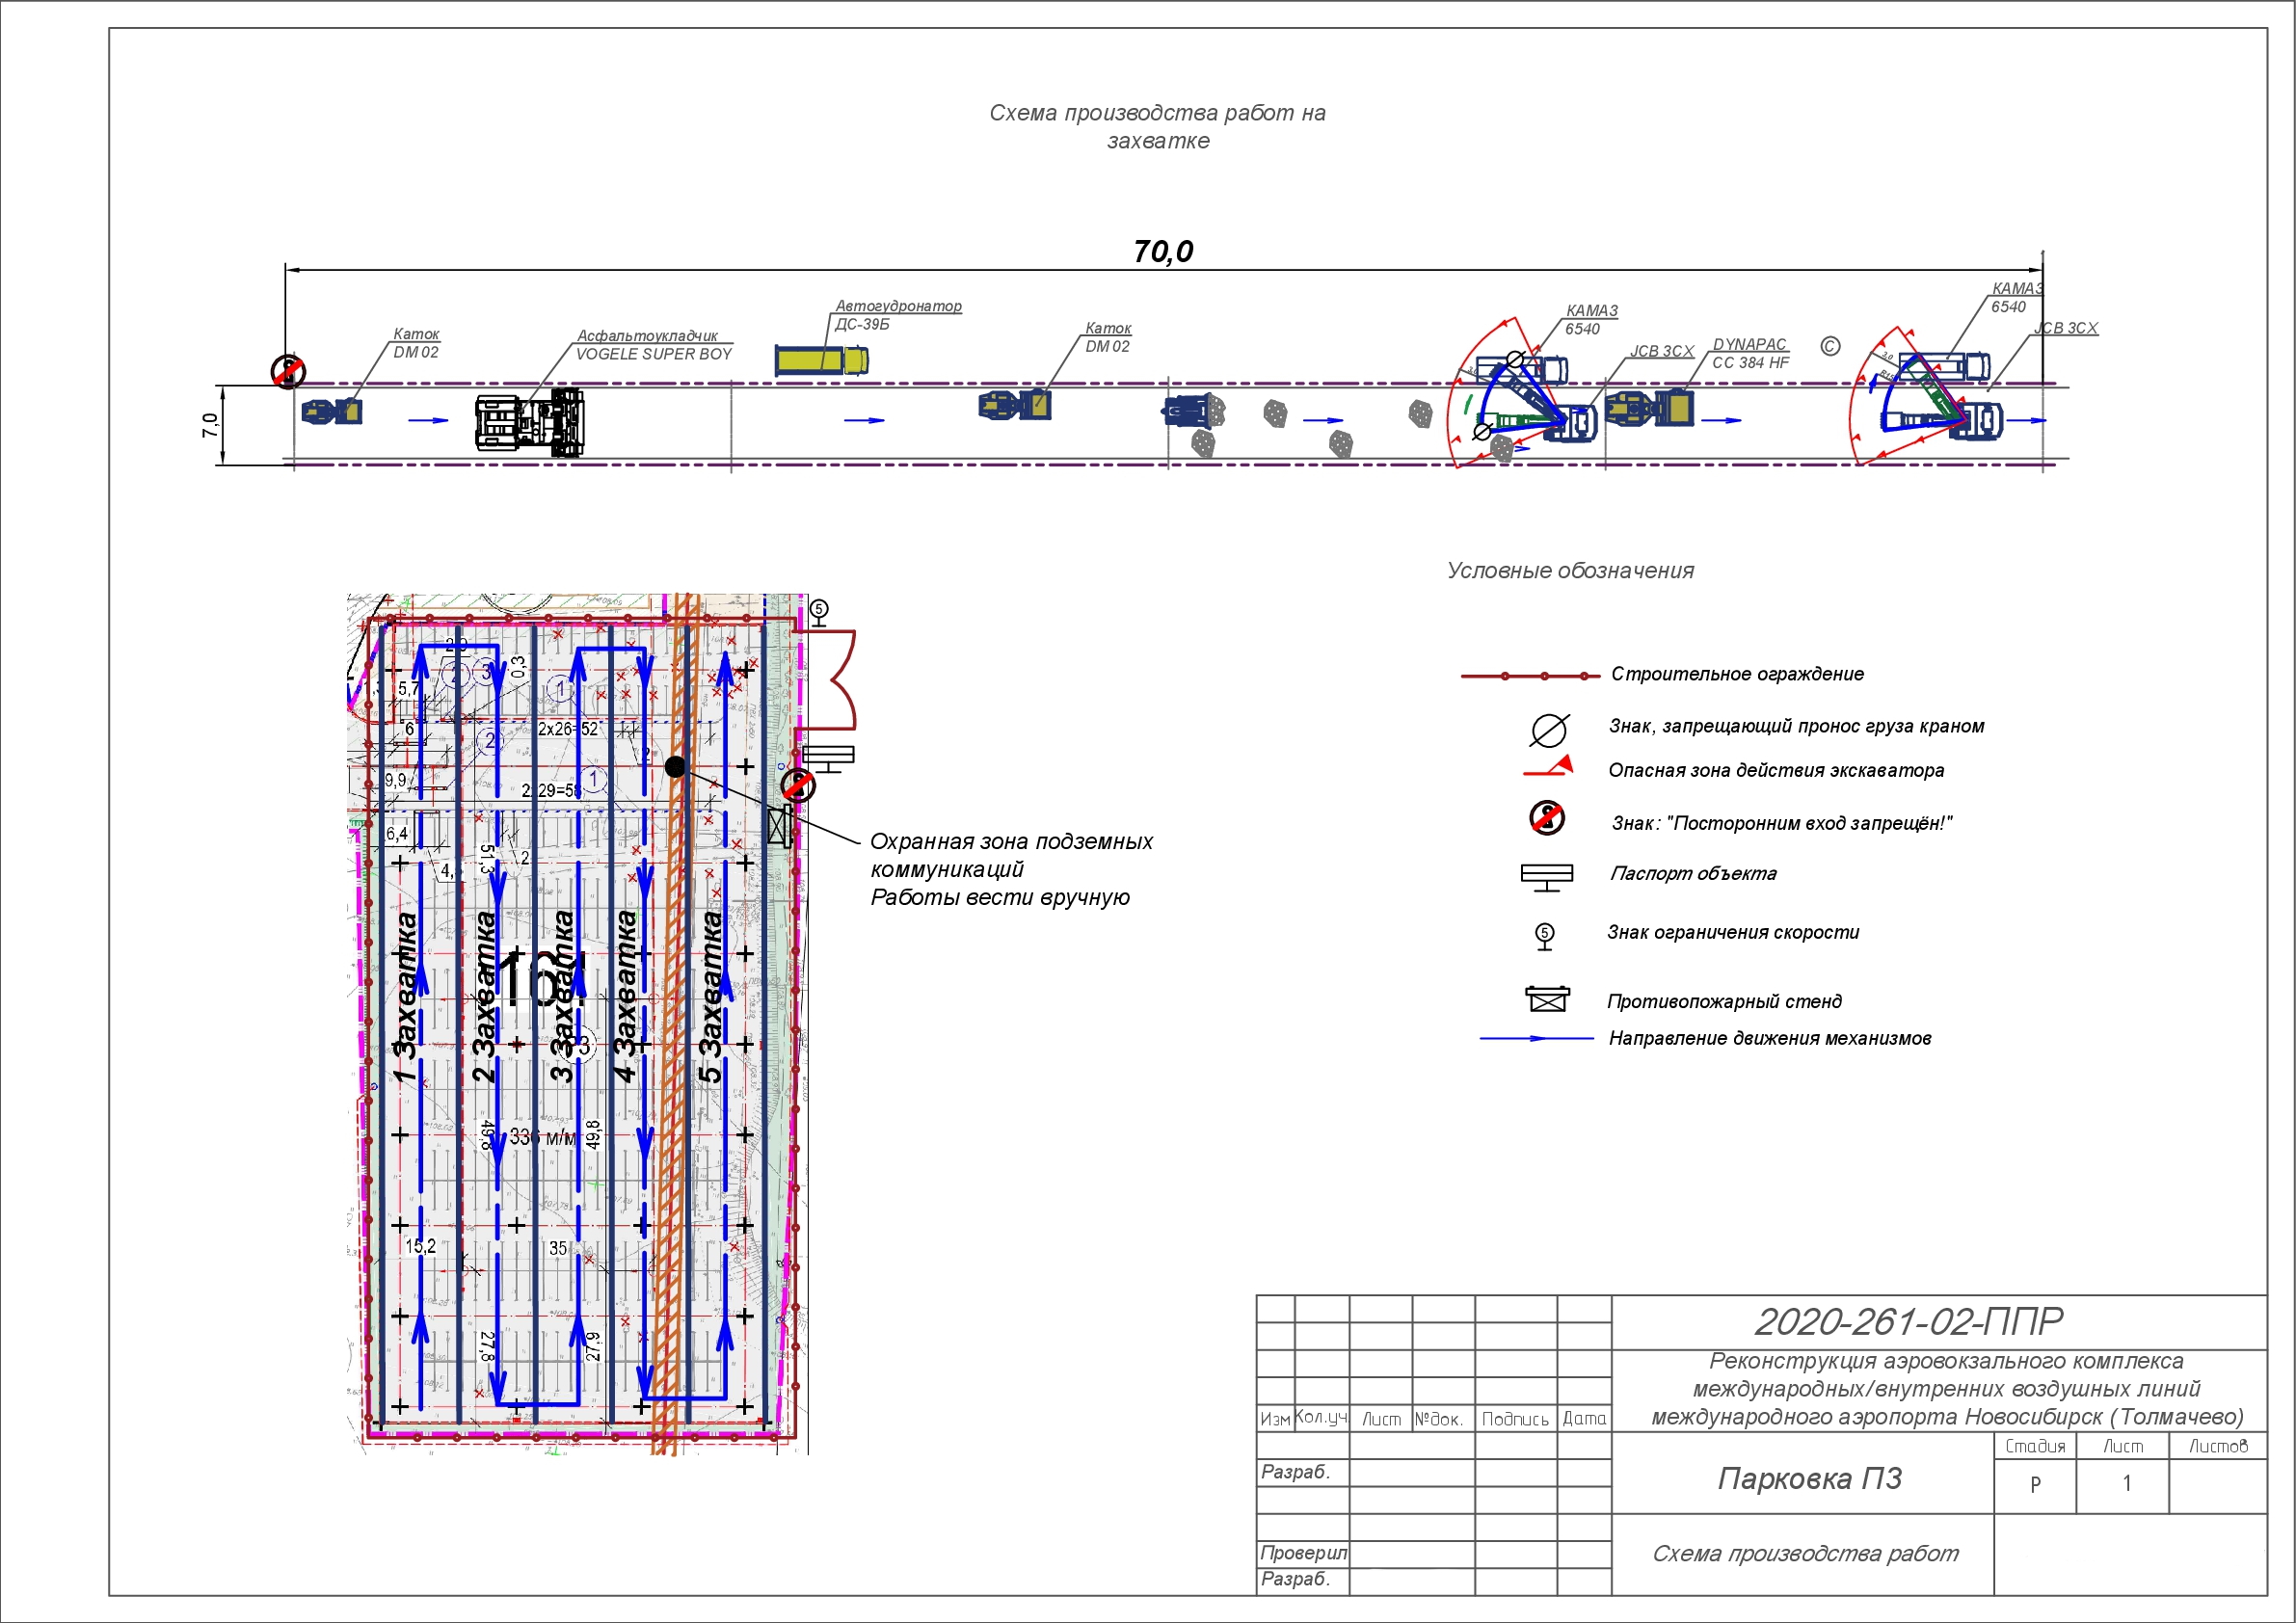Select the '2 Захватка' label on plan

[x=483, y=997]
